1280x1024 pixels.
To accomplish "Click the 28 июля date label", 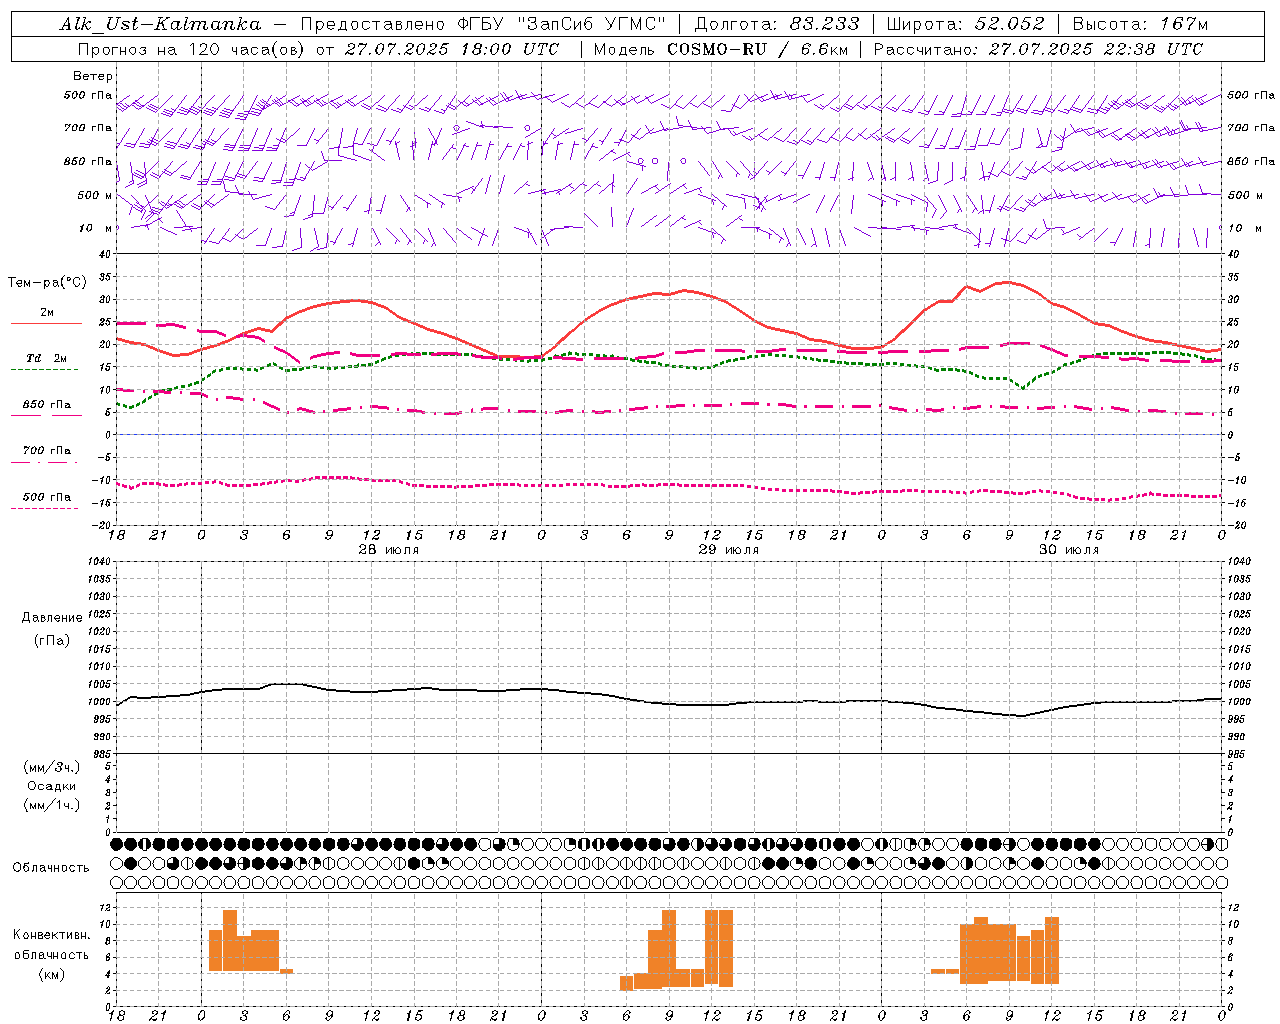I will pyautogui.click(x=389, y=550).
